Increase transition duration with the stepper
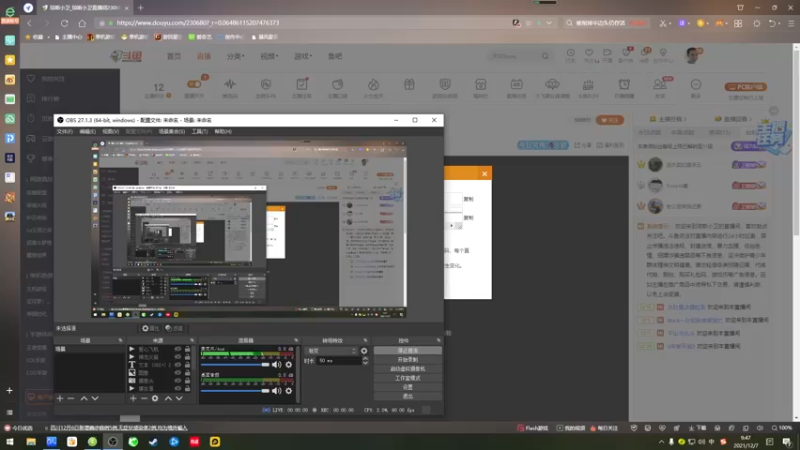The height and width of the screenshot is (450, 800). coord(365,359)
